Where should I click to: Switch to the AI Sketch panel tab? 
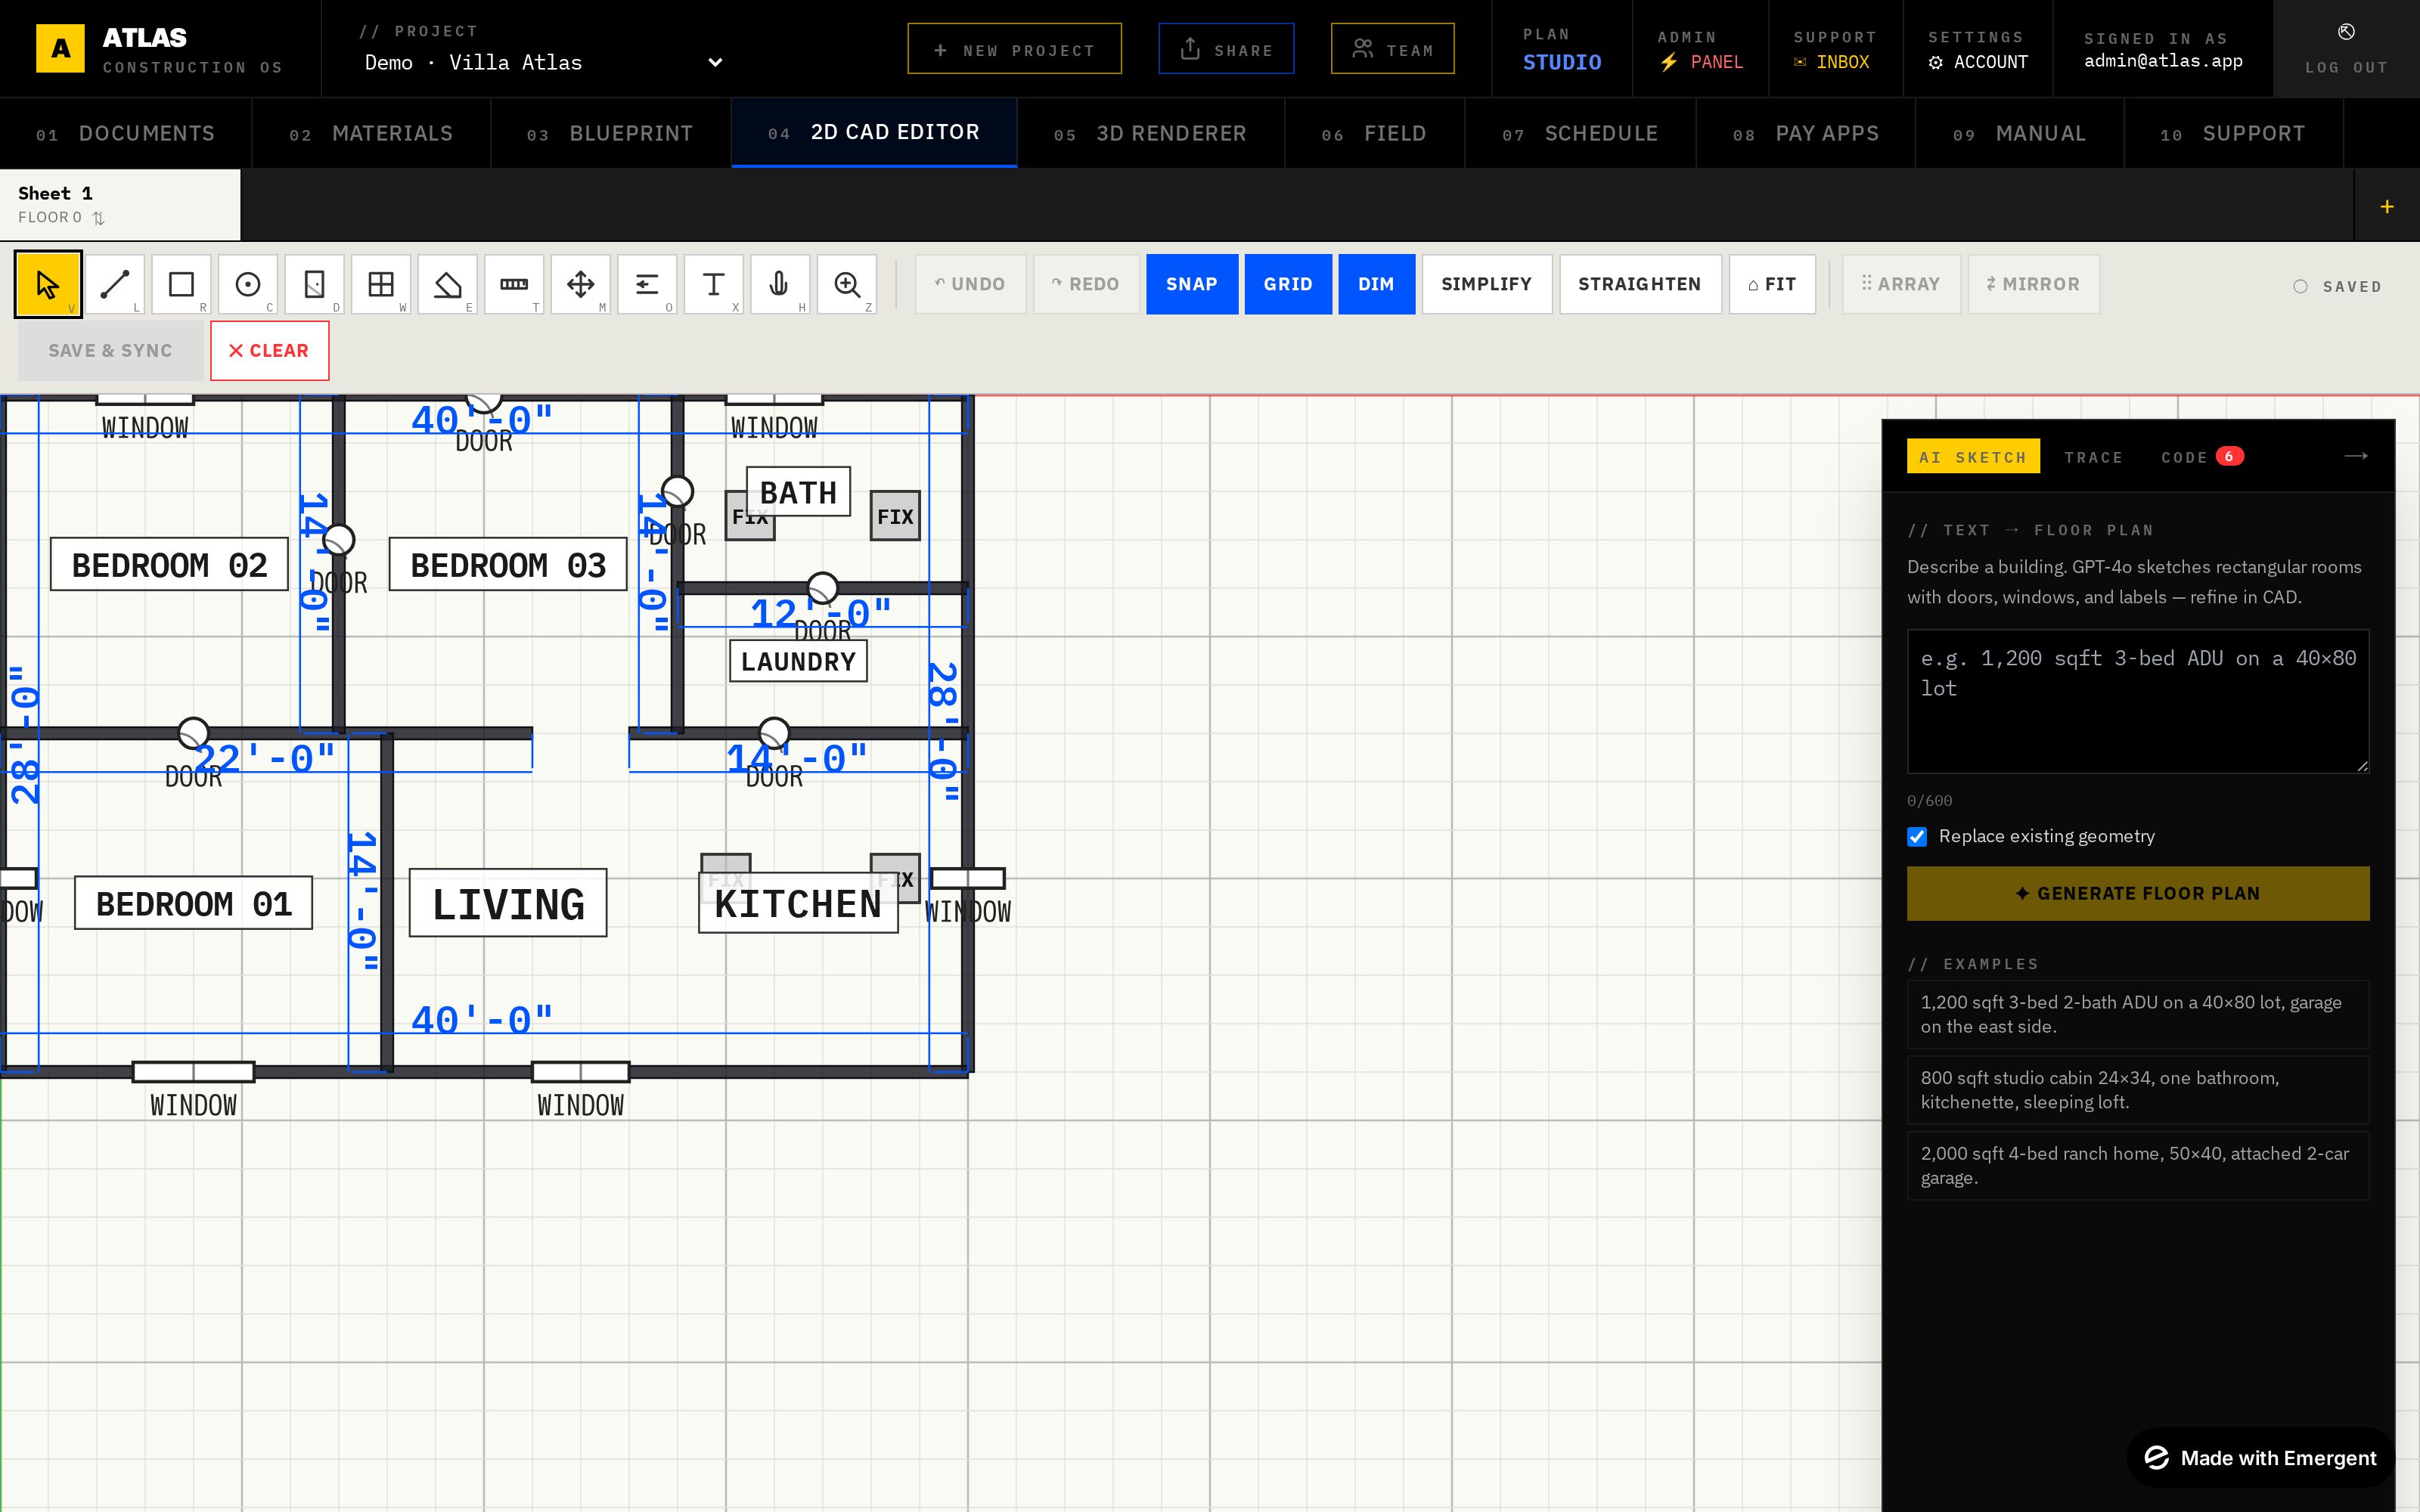click(1973, 457)
